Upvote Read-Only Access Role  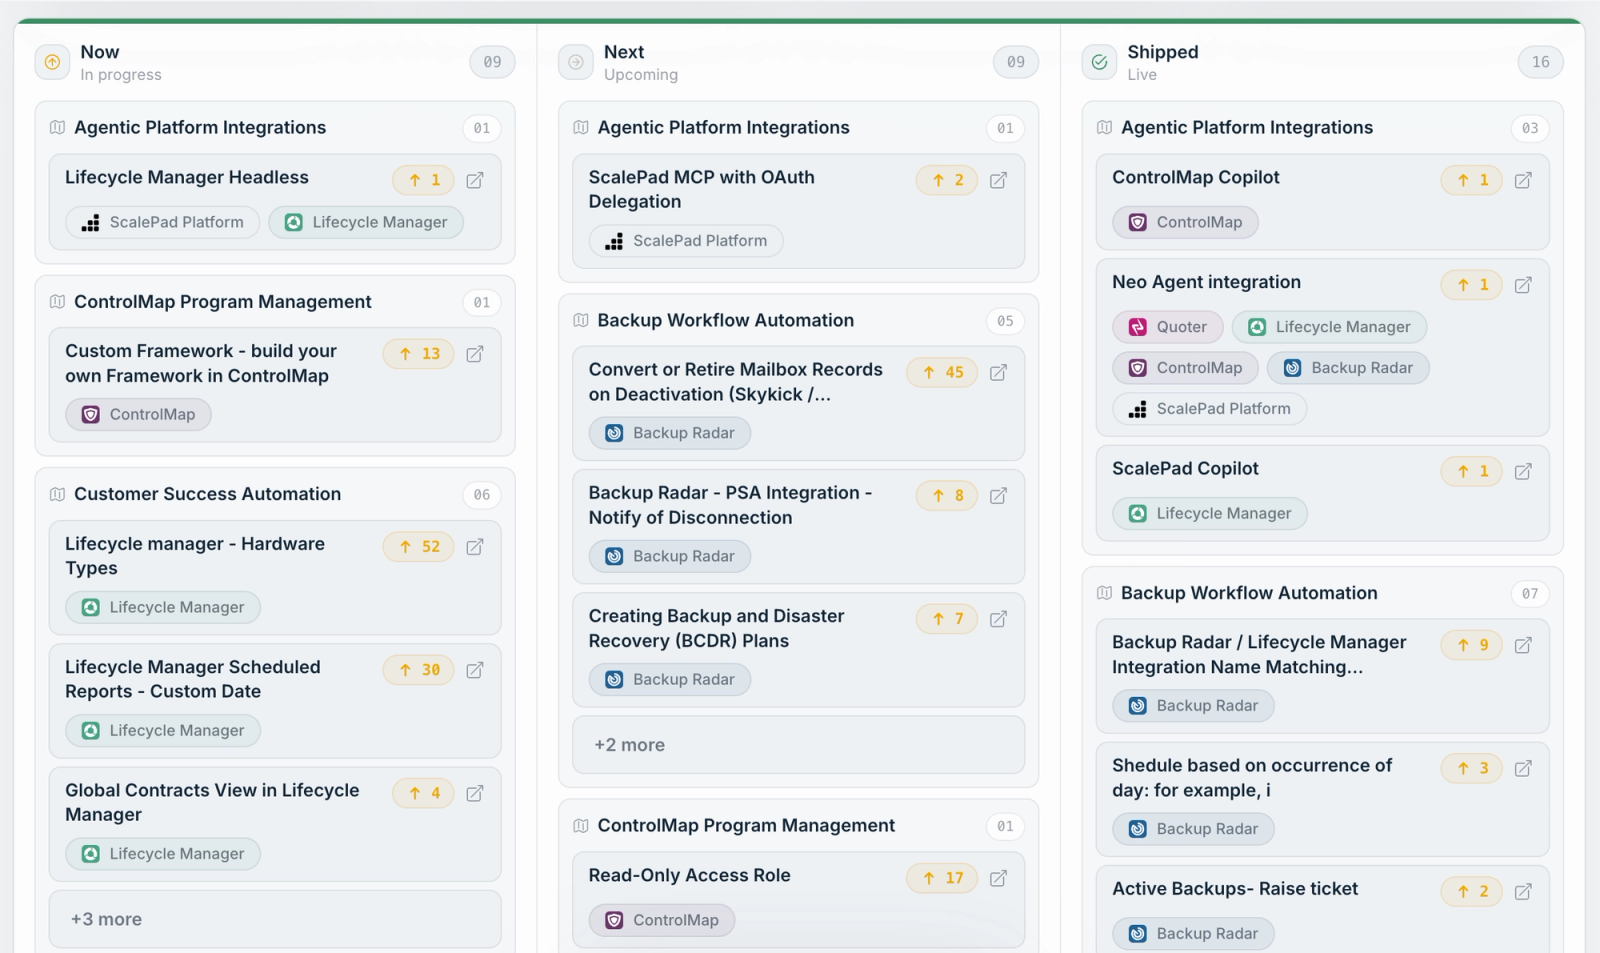(x=942, y=878)
